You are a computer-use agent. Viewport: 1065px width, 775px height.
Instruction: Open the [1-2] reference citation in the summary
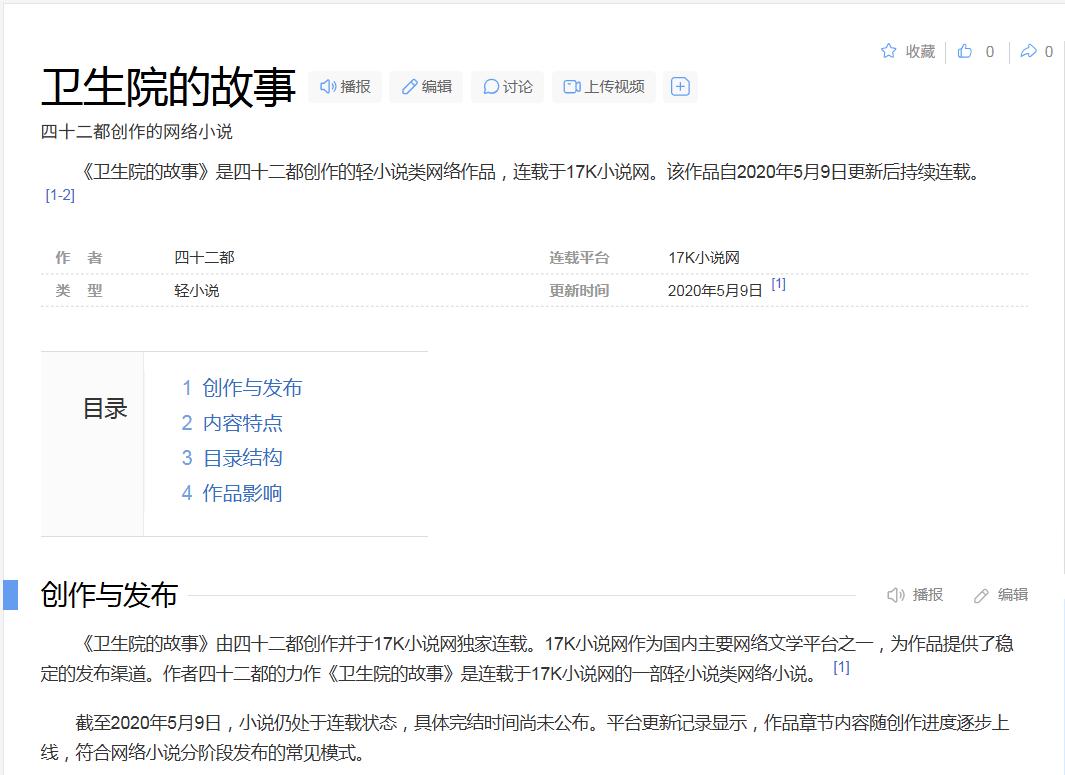pyautogui.click(x=60, y=195)
